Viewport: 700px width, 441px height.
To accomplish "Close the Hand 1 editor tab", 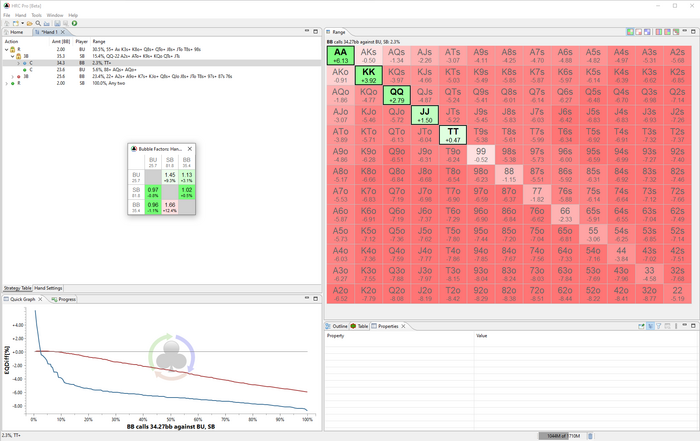I will pos(63,32).
